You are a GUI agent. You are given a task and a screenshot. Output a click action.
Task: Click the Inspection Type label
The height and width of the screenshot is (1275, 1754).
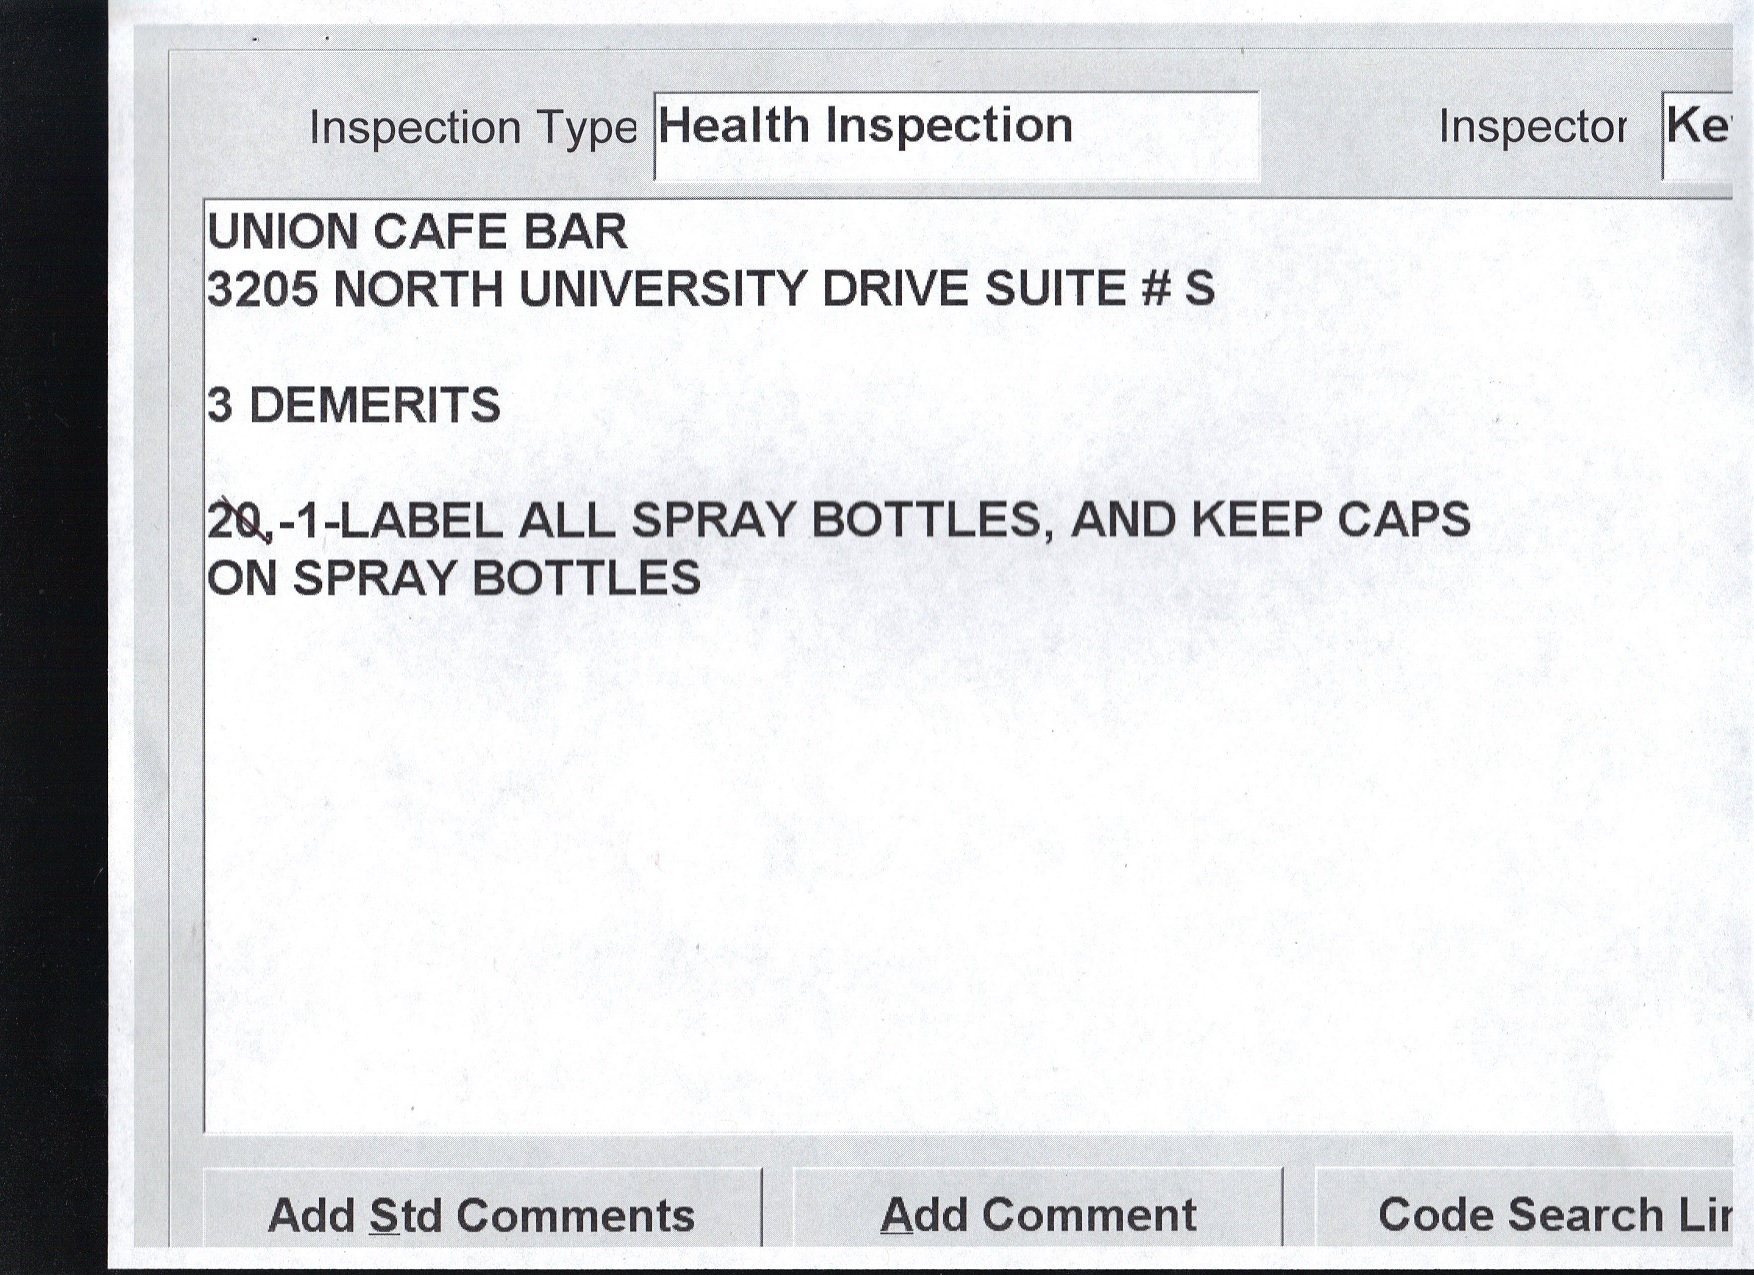(472, 128)
